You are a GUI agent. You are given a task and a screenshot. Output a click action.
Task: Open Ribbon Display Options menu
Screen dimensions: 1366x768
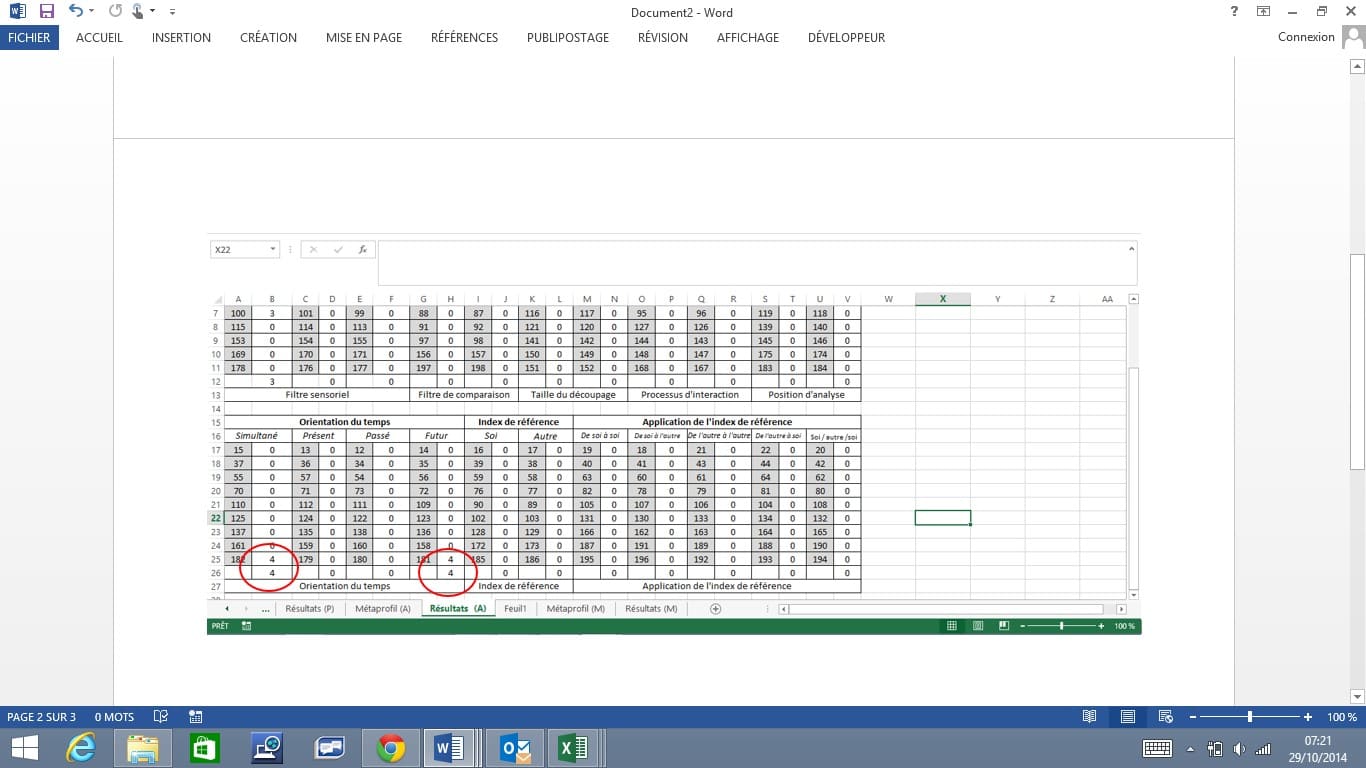pyautogui.click(x=1263, y=12)
